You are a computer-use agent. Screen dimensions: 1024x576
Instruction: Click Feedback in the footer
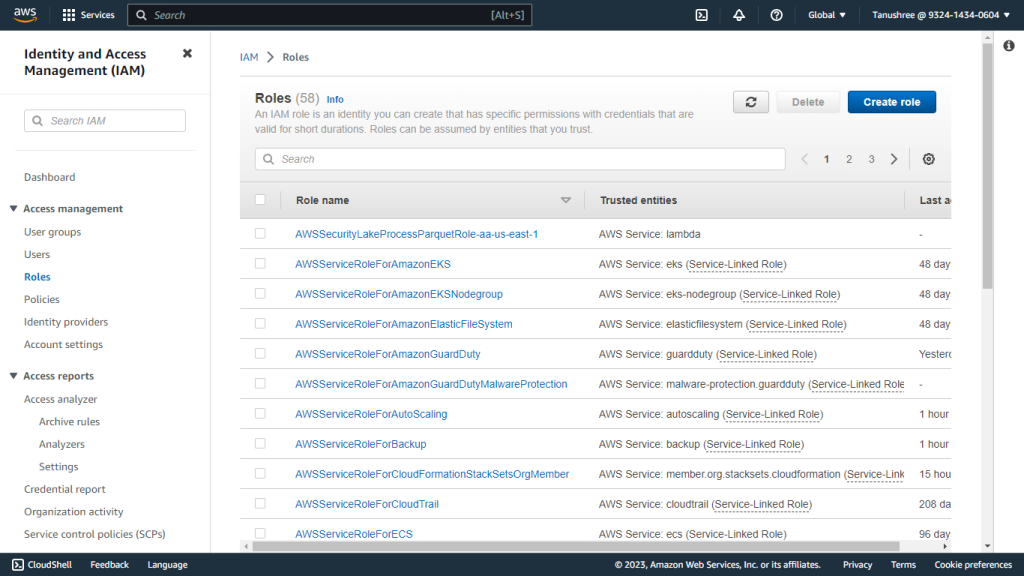110,565
